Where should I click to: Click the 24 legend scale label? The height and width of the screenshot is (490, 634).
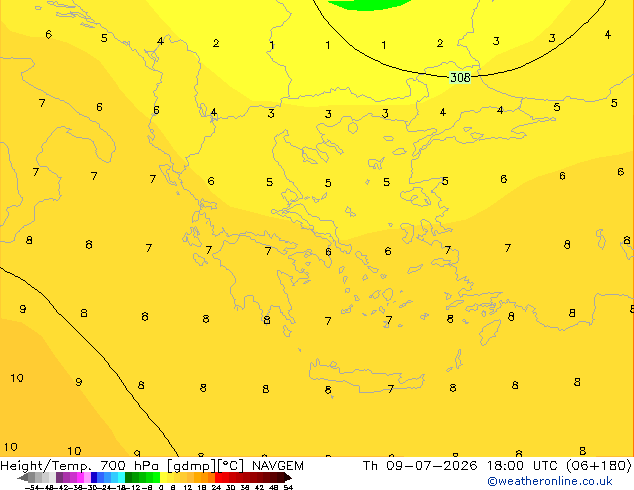coord(216,488)
